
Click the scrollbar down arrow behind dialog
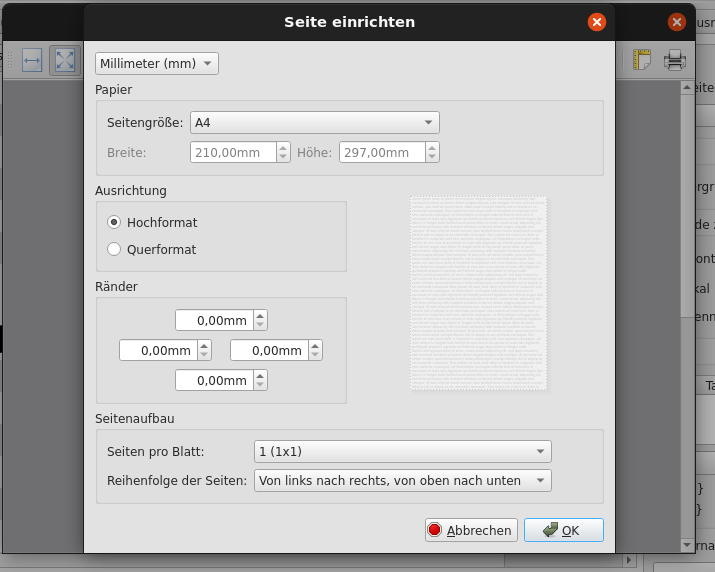coord(687,545)
